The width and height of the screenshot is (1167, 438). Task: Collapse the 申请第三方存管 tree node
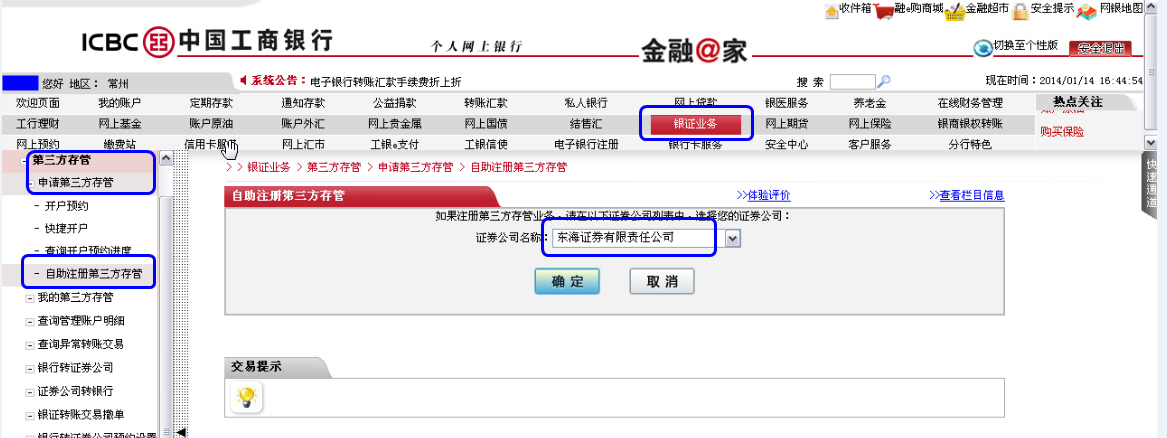point(31,182)
